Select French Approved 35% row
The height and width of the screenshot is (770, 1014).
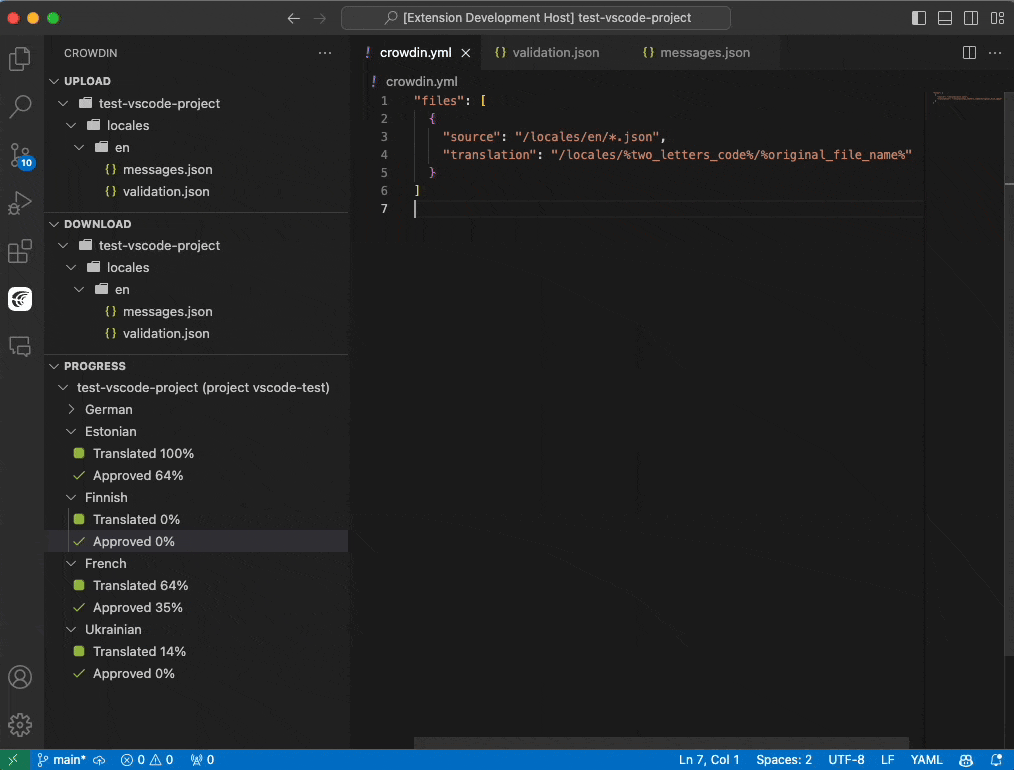[197, 608]
